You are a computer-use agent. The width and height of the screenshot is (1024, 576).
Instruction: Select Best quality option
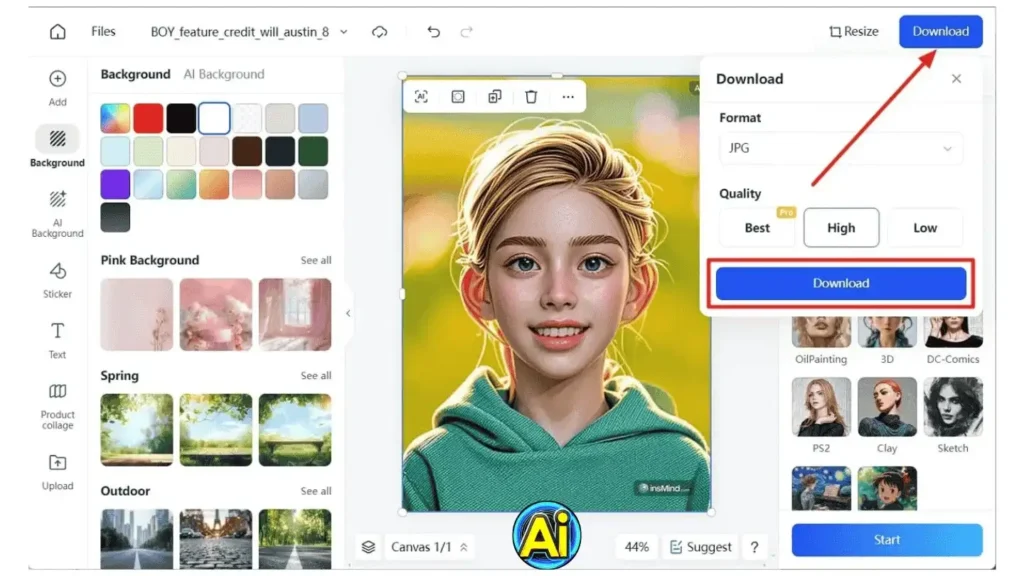(x=757, y=228)
